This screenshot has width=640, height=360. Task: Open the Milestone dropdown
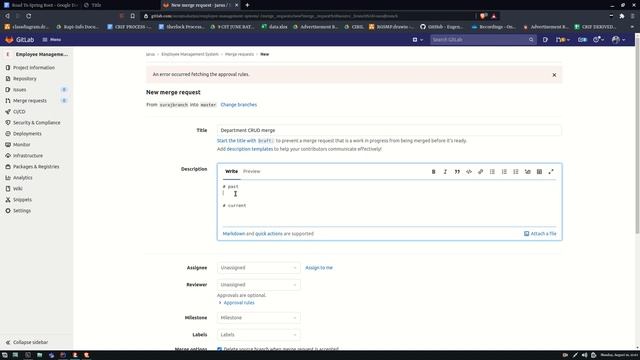coord(258,318)
